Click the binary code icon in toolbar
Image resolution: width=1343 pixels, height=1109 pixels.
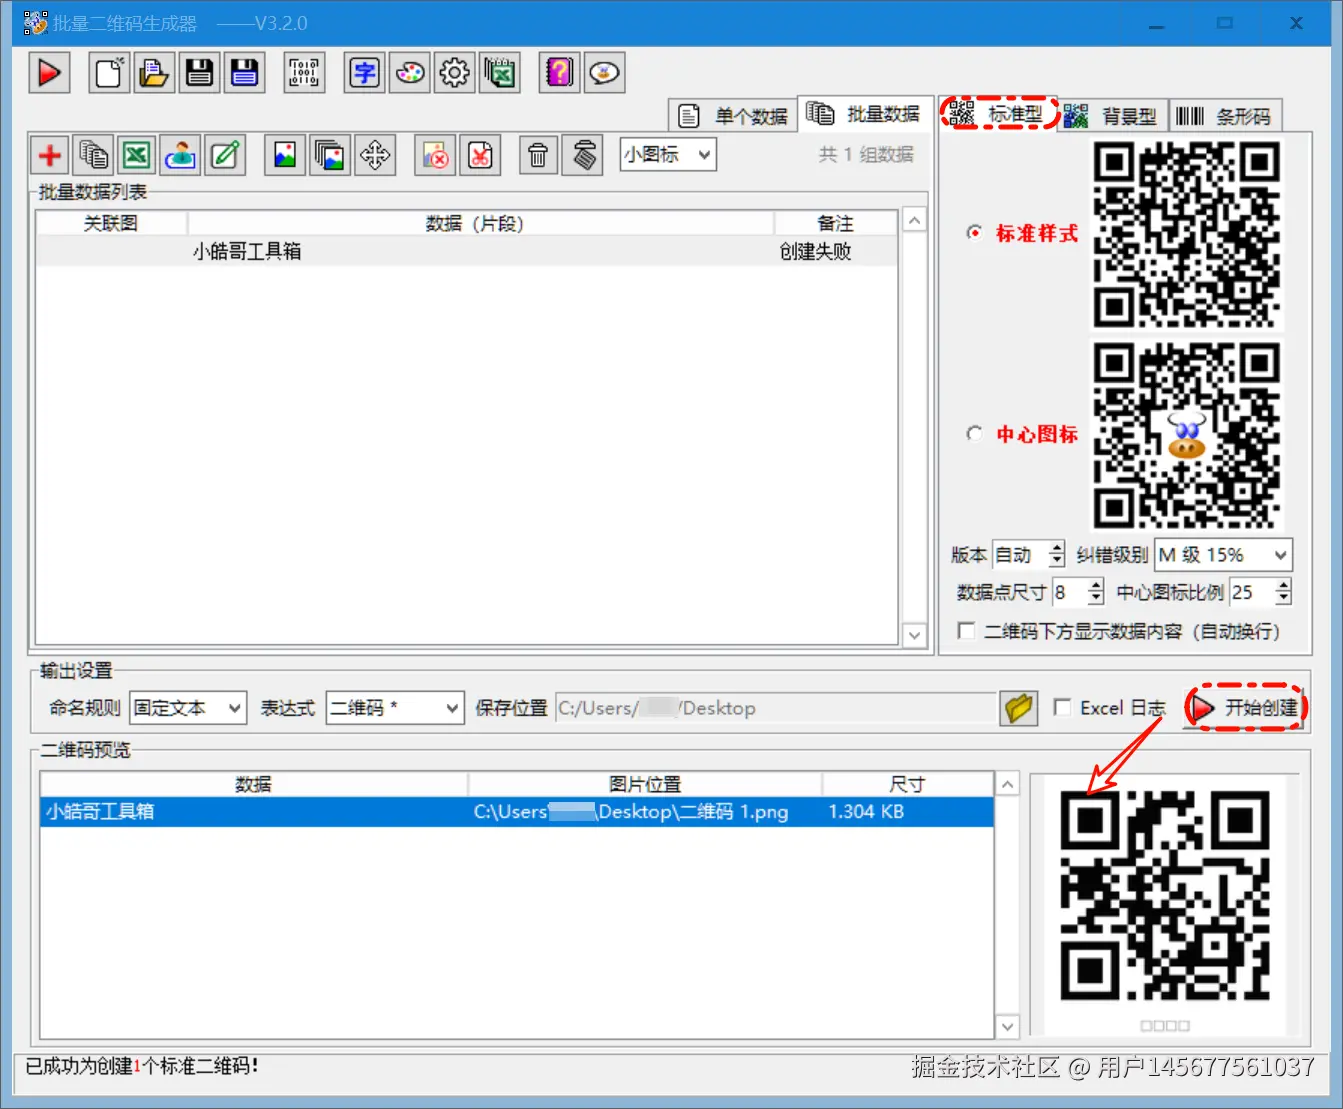pos(304,73)
